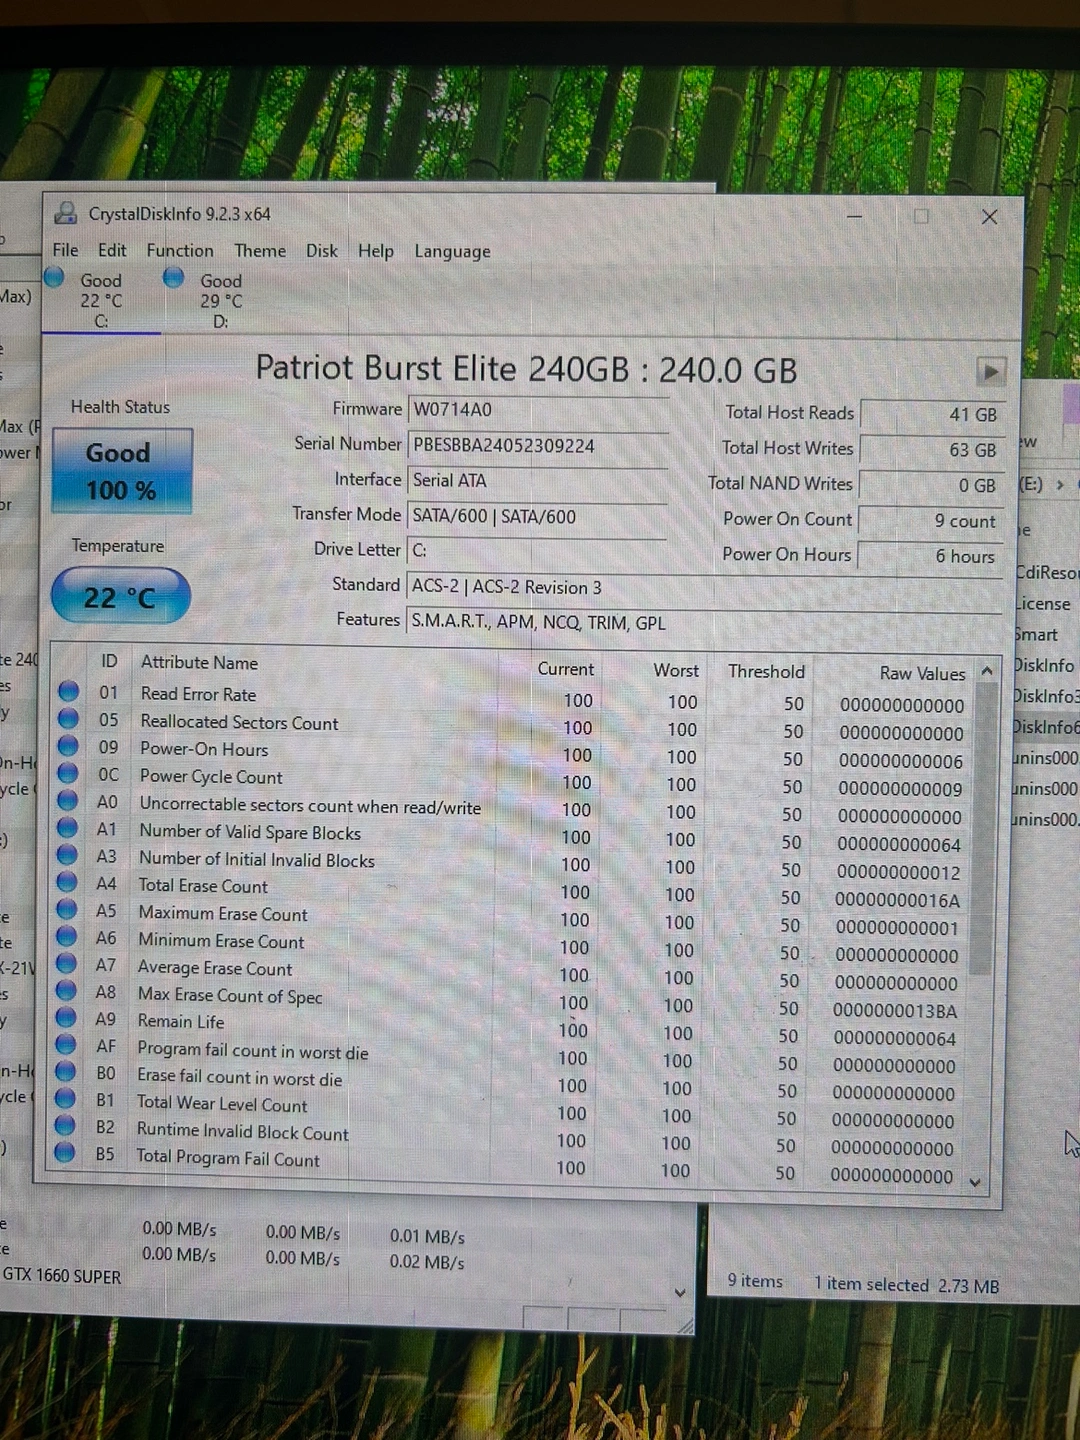Click status orb on Power-On Hours row
Screen dimensions: 1080x1440
[68, 746]
